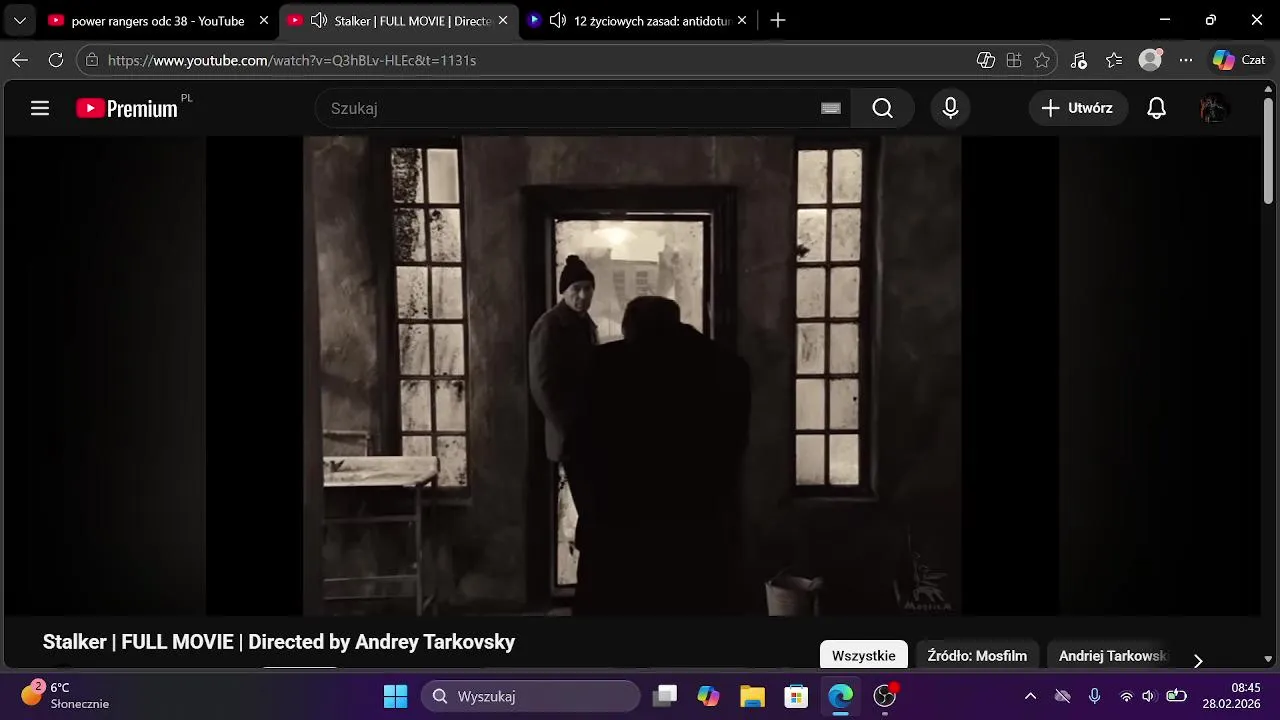1280x720 pixels.
Task: Open volume control tray icon
Action: (1149, 696)
